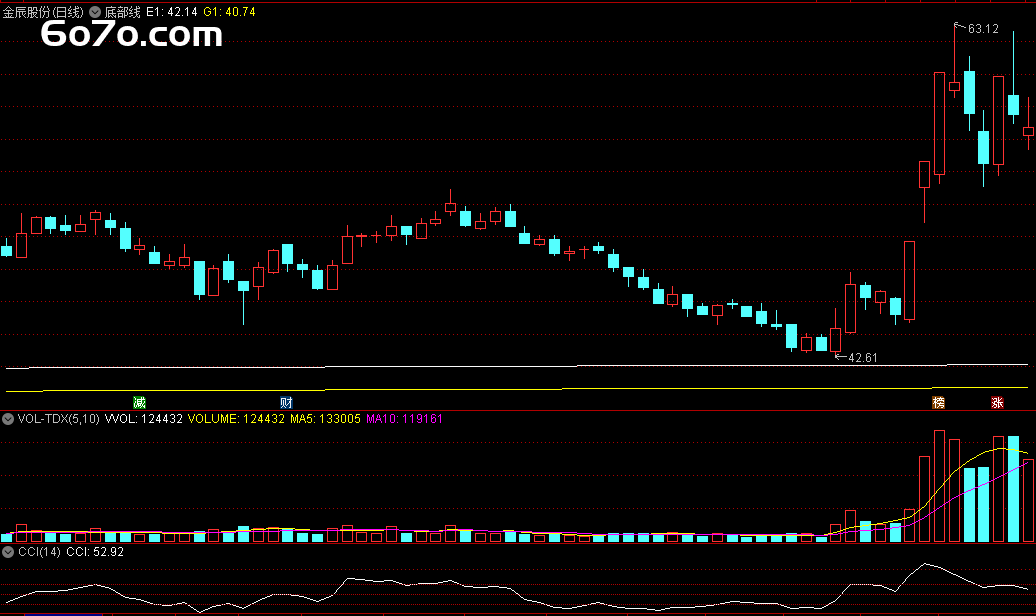Click the yellow VOLUME: 124432 readout
1036x616 pixels.
[x=237, y=419]
